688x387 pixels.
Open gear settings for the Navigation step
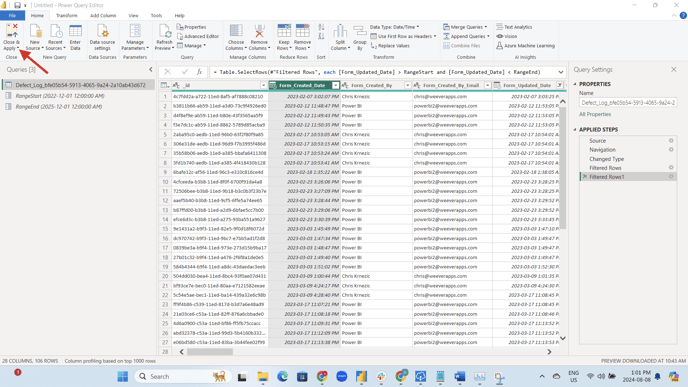coord(671,150)
